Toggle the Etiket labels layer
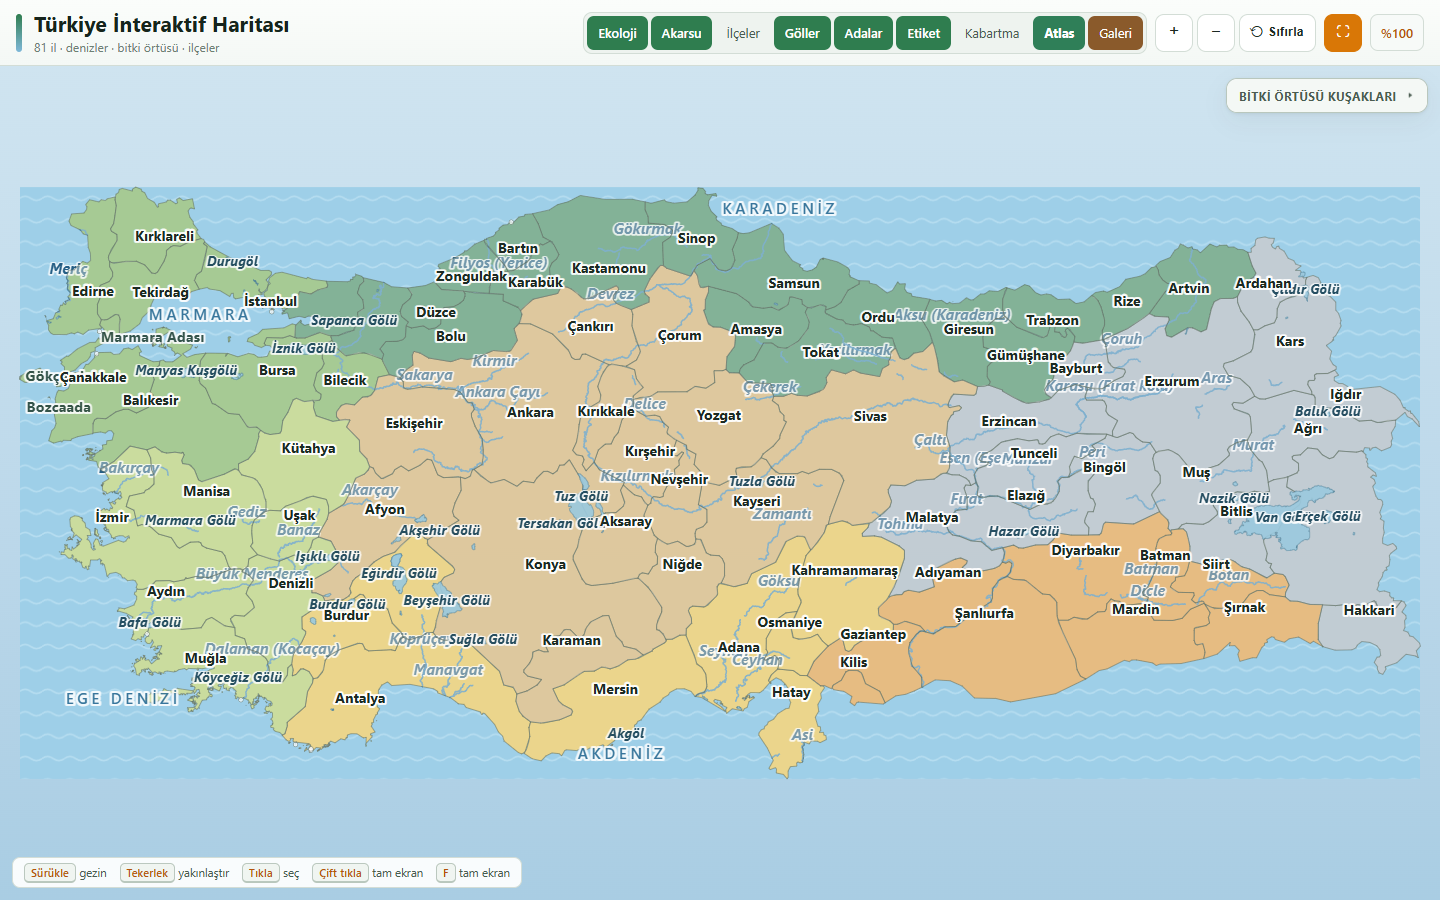 (x=924, y=33)
